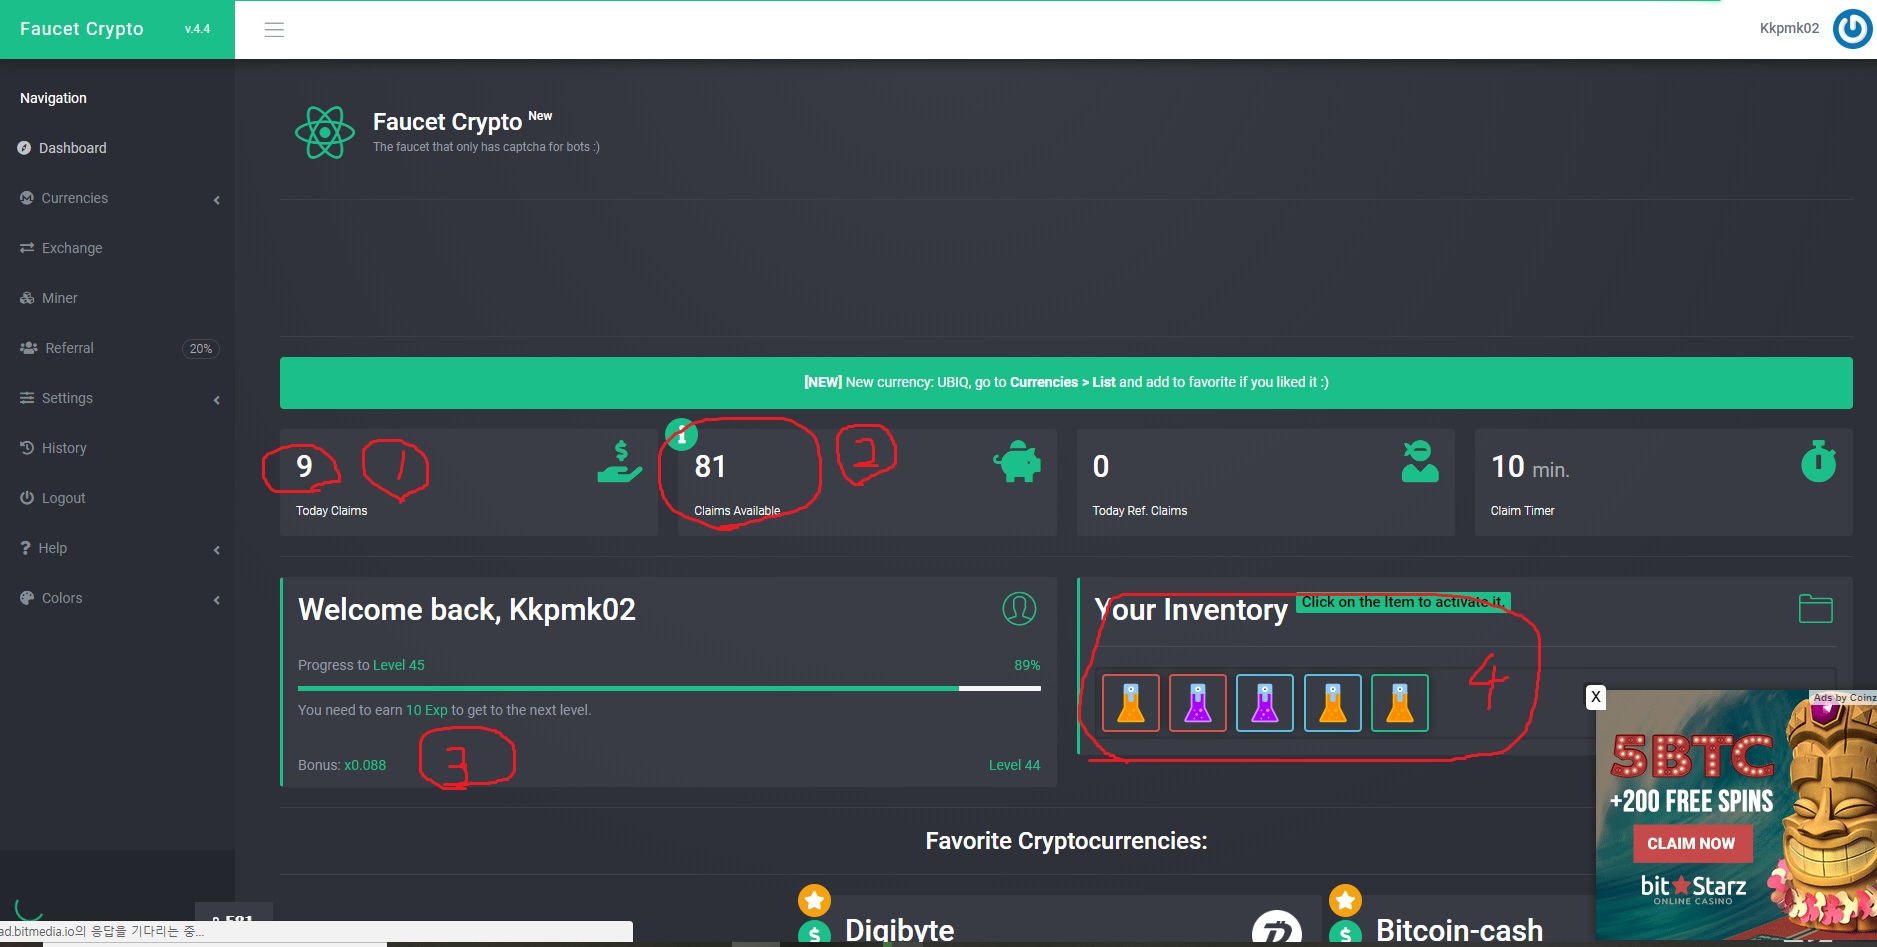Click the 'Welcome back, Kkpmk02' heading
The height and width of the screenshot is (947, 1877).
point(467,610)
